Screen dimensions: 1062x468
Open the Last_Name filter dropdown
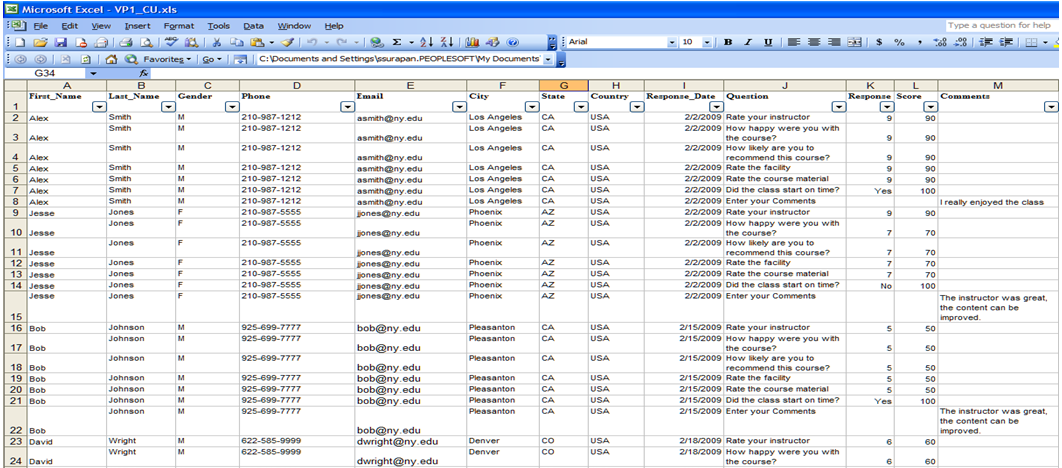coord(168,107)
